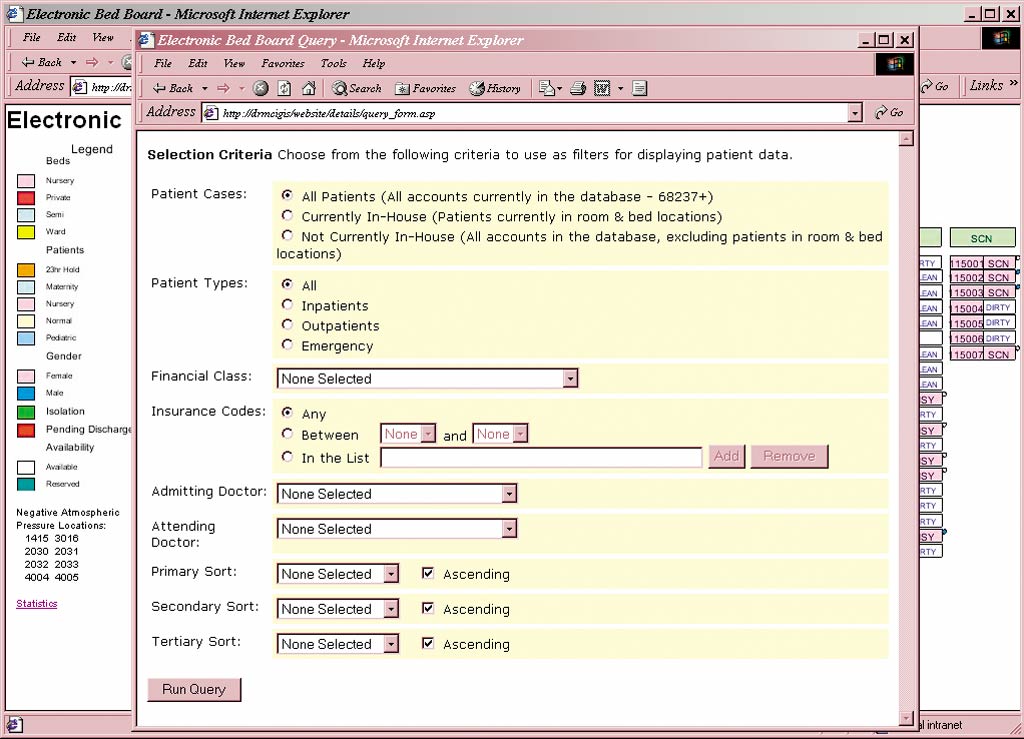Click the yellow Ward legend swatch
This screenshot has width=1024, height=739.
(25, 231)
